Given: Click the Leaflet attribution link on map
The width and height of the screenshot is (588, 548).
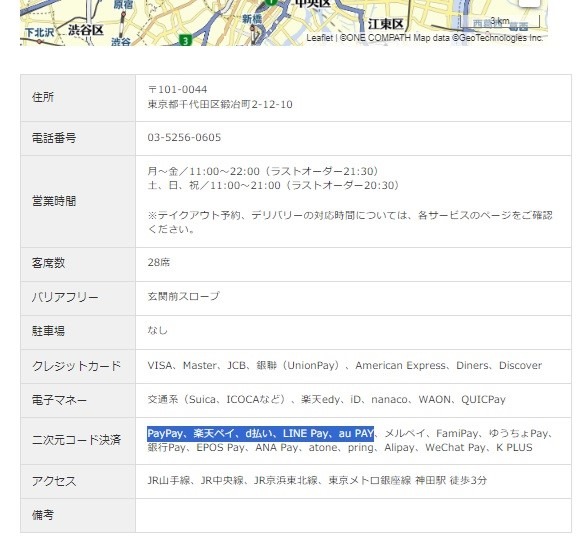Looking at the screenshot, I should pos(320,38).
